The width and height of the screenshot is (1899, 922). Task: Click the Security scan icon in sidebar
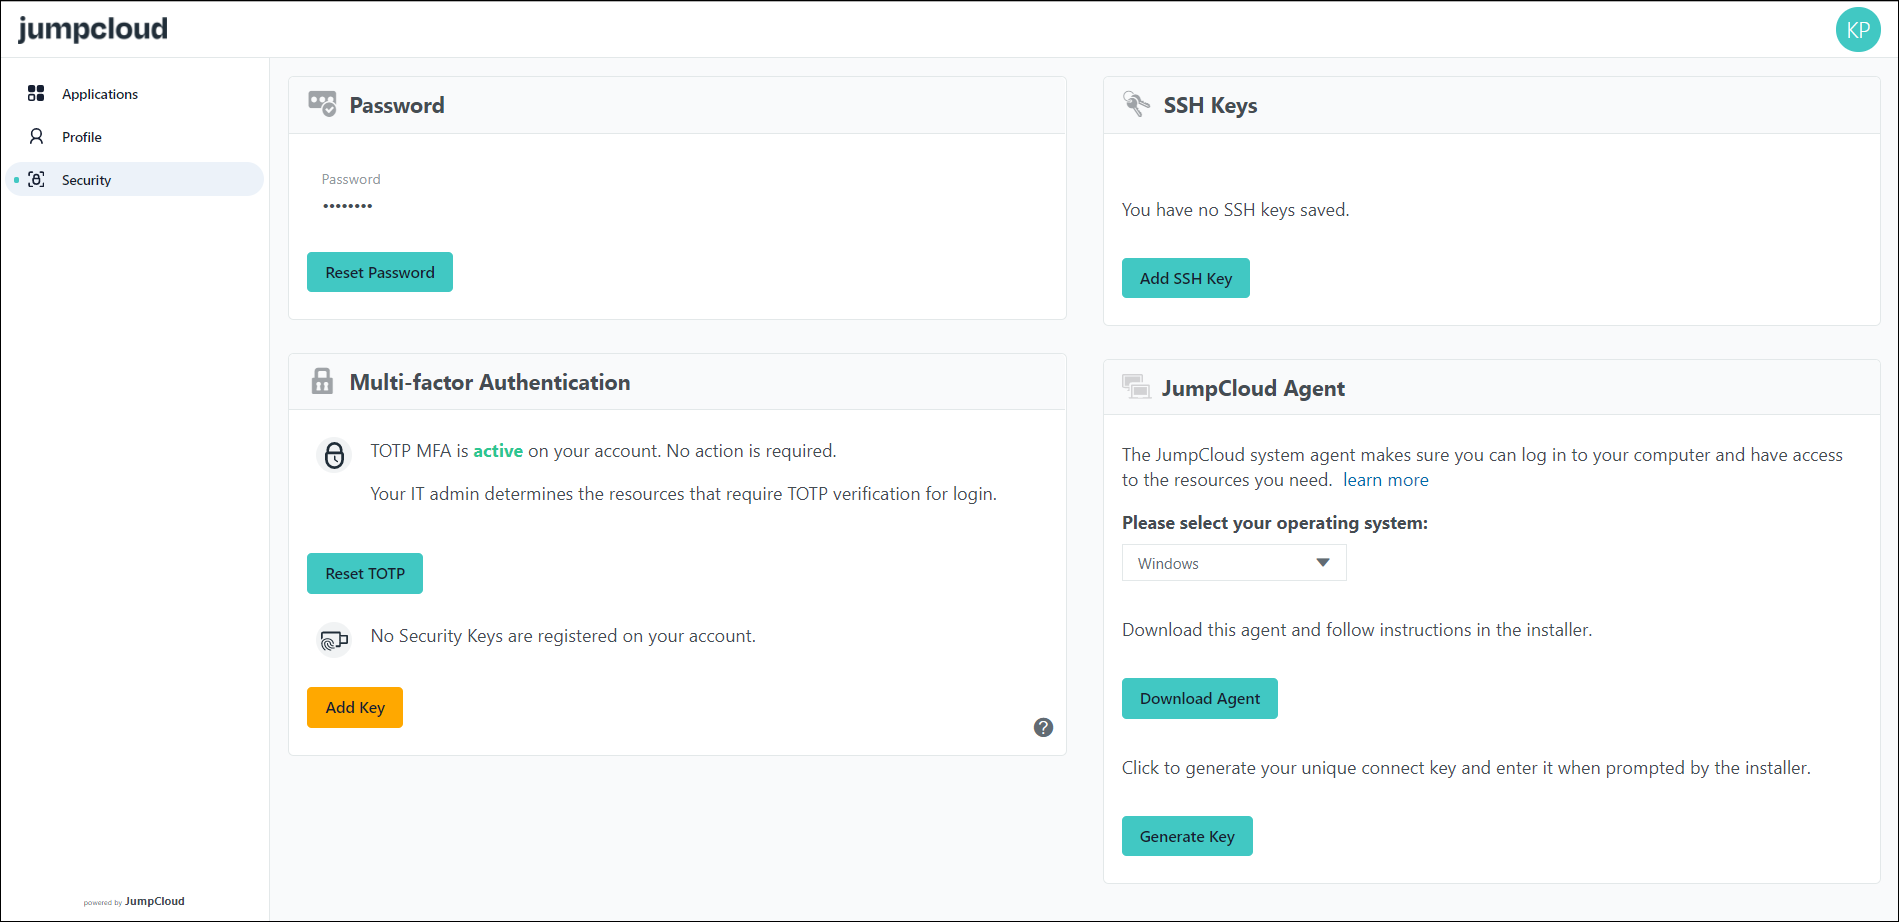click(x=36, y=179)
